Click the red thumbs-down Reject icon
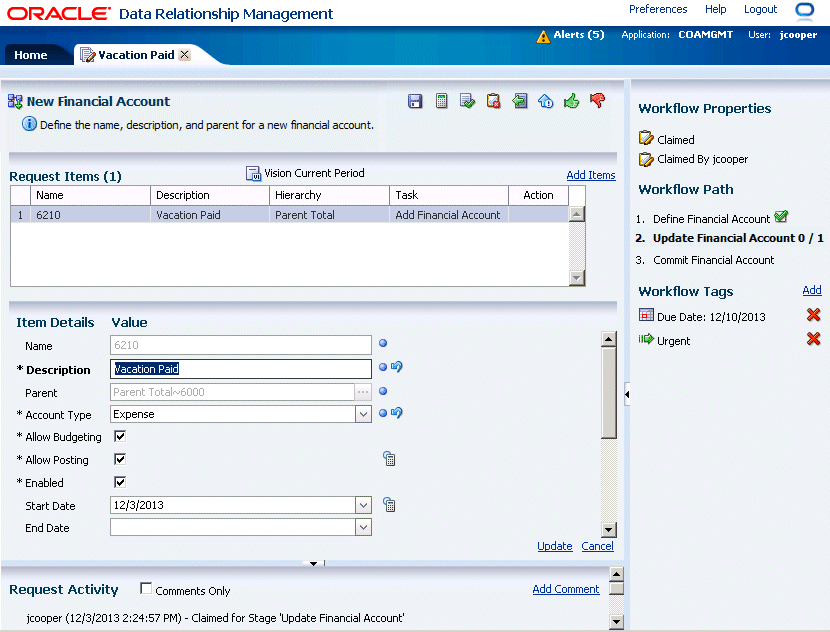Image resolution: width=830 pixels, height=632 pixels. point(598,100)
